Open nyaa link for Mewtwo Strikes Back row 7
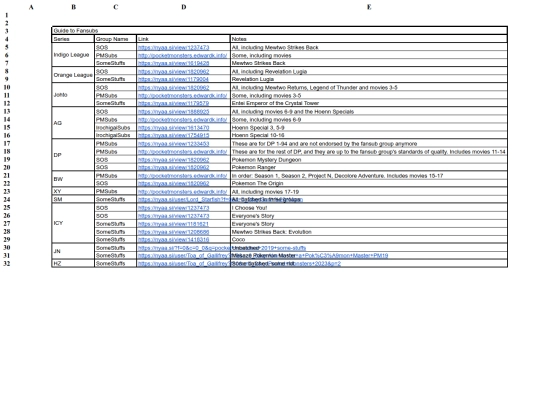Image resolution: width=540 pixels, height=405 pixels. coord(174,63)
